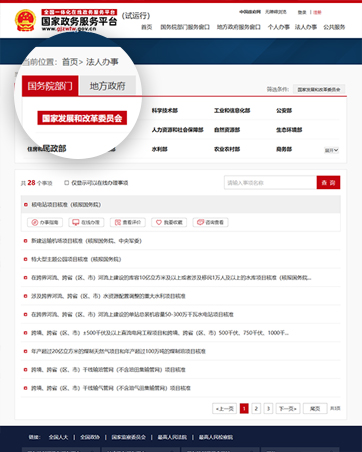The image size is (362, 452).
Task: Switch to 国务院部门 tab
Action: (50, 86)
